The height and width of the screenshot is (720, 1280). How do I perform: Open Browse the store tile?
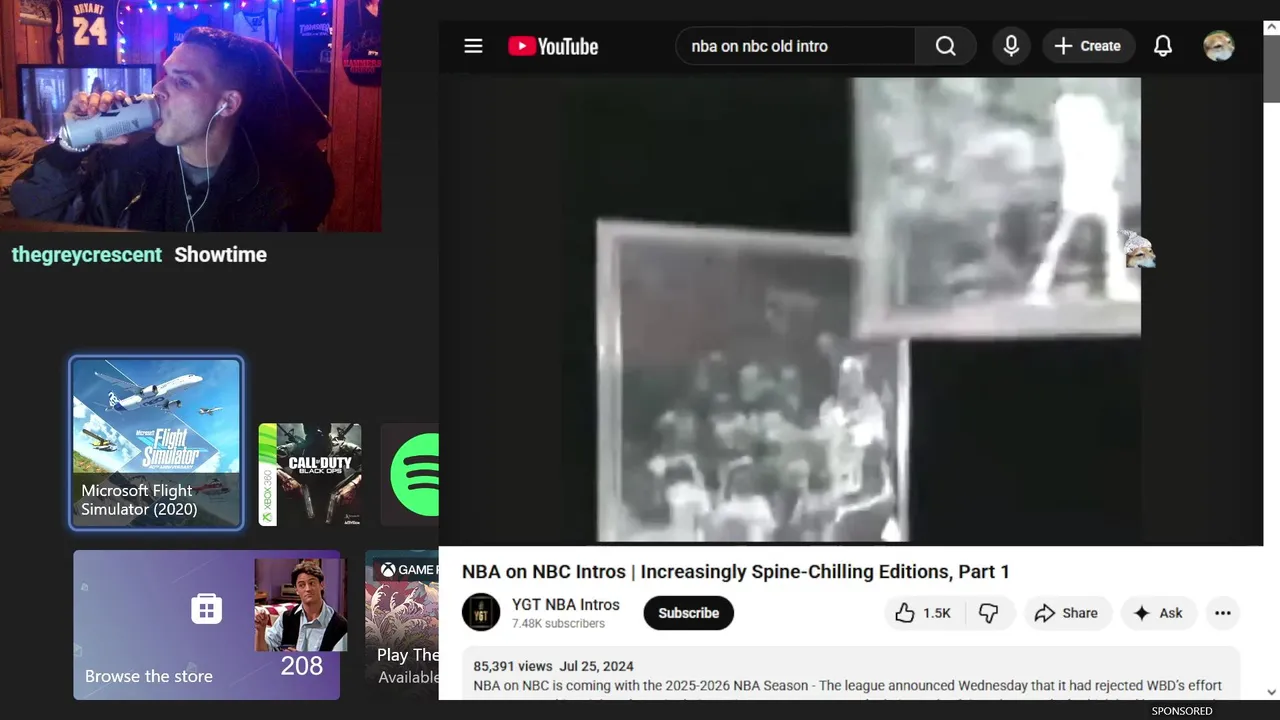206,625
